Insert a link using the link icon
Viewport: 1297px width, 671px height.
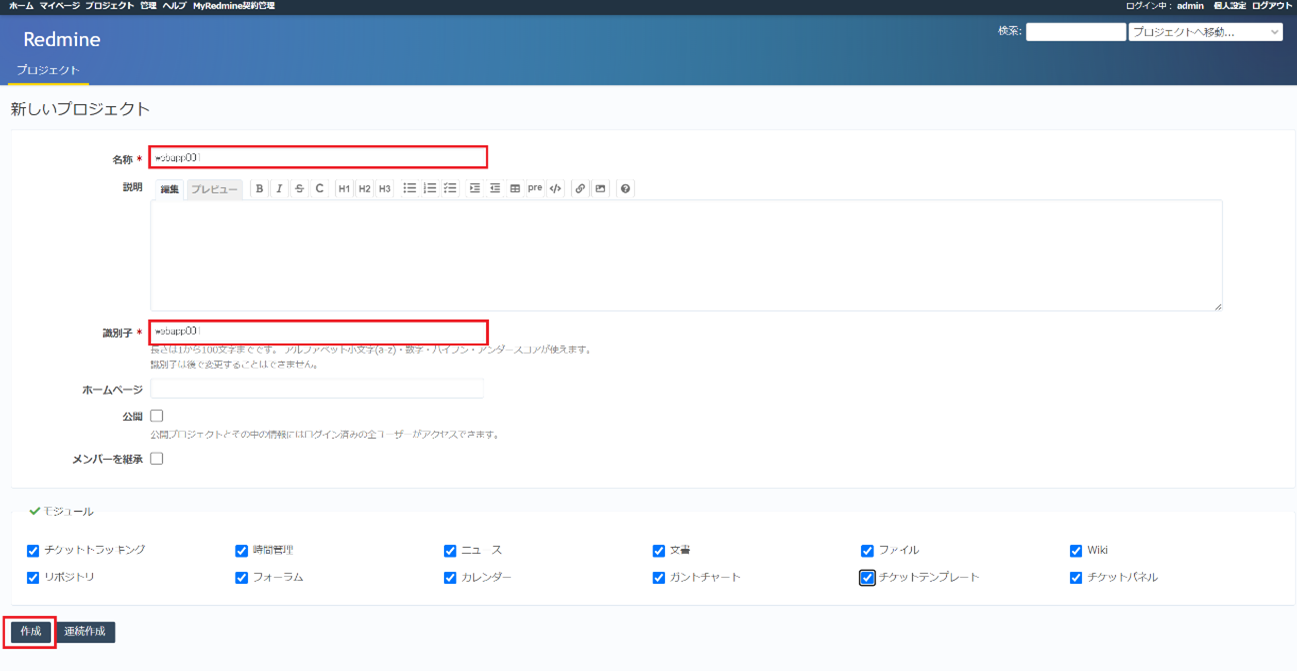coord(580,187)
